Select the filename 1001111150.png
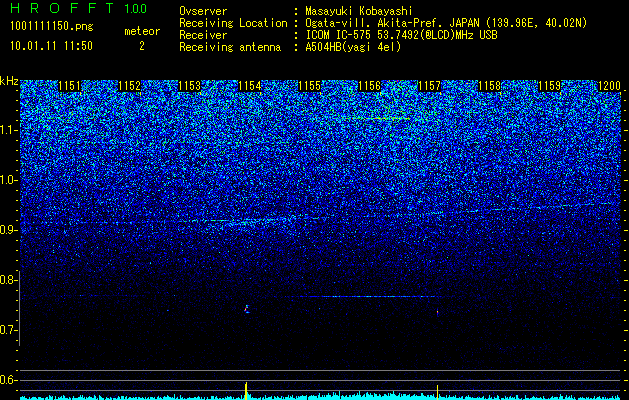This screenshot has height=400, width=629. pos(52,26)
